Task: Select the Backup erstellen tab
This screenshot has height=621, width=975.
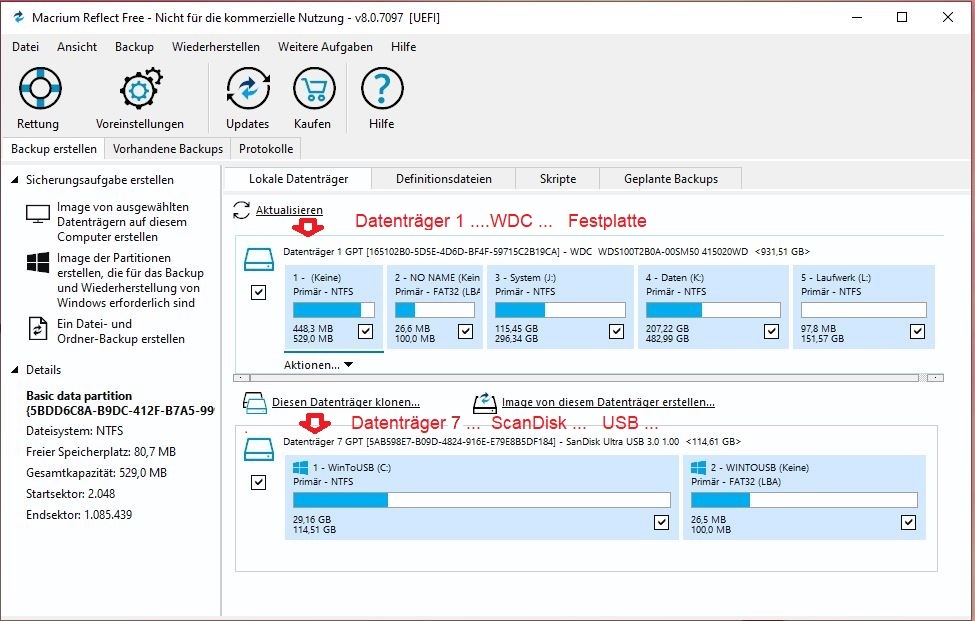Action: pyautogui.click(x=53, y=149)
